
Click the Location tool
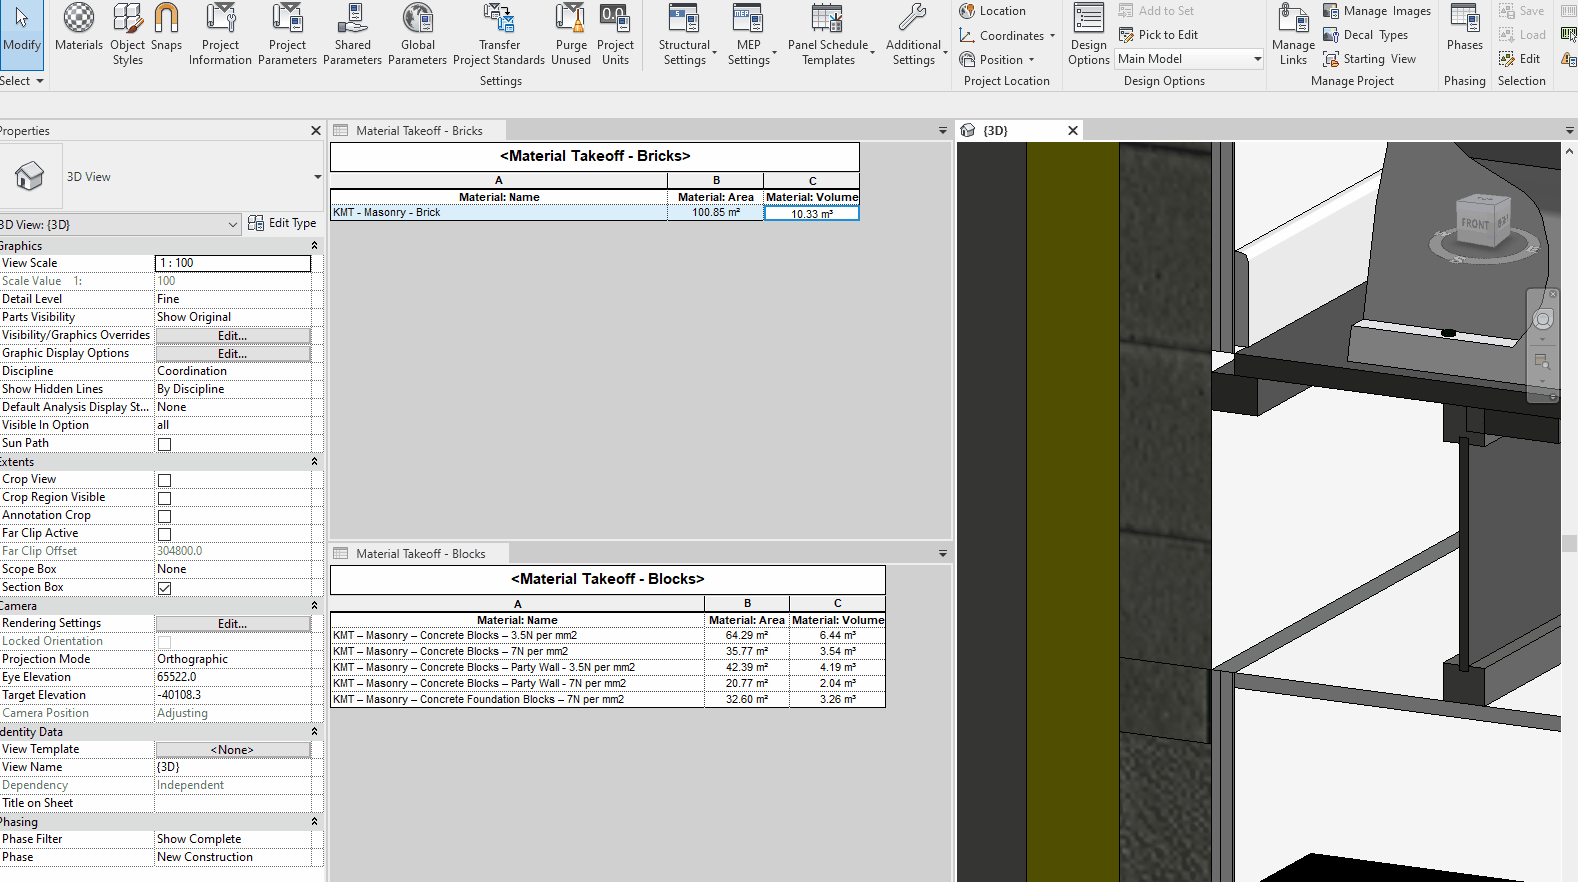993,11
